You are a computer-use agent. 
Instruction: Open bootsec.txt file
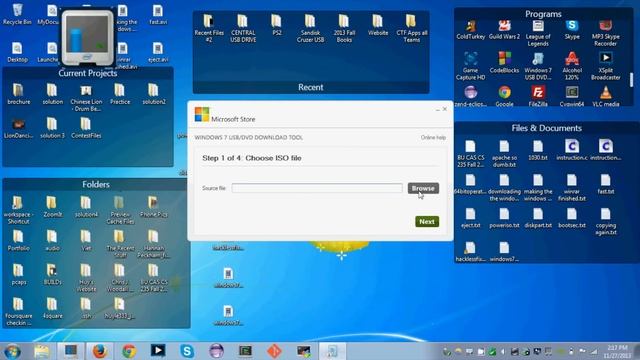click(572, 218)
